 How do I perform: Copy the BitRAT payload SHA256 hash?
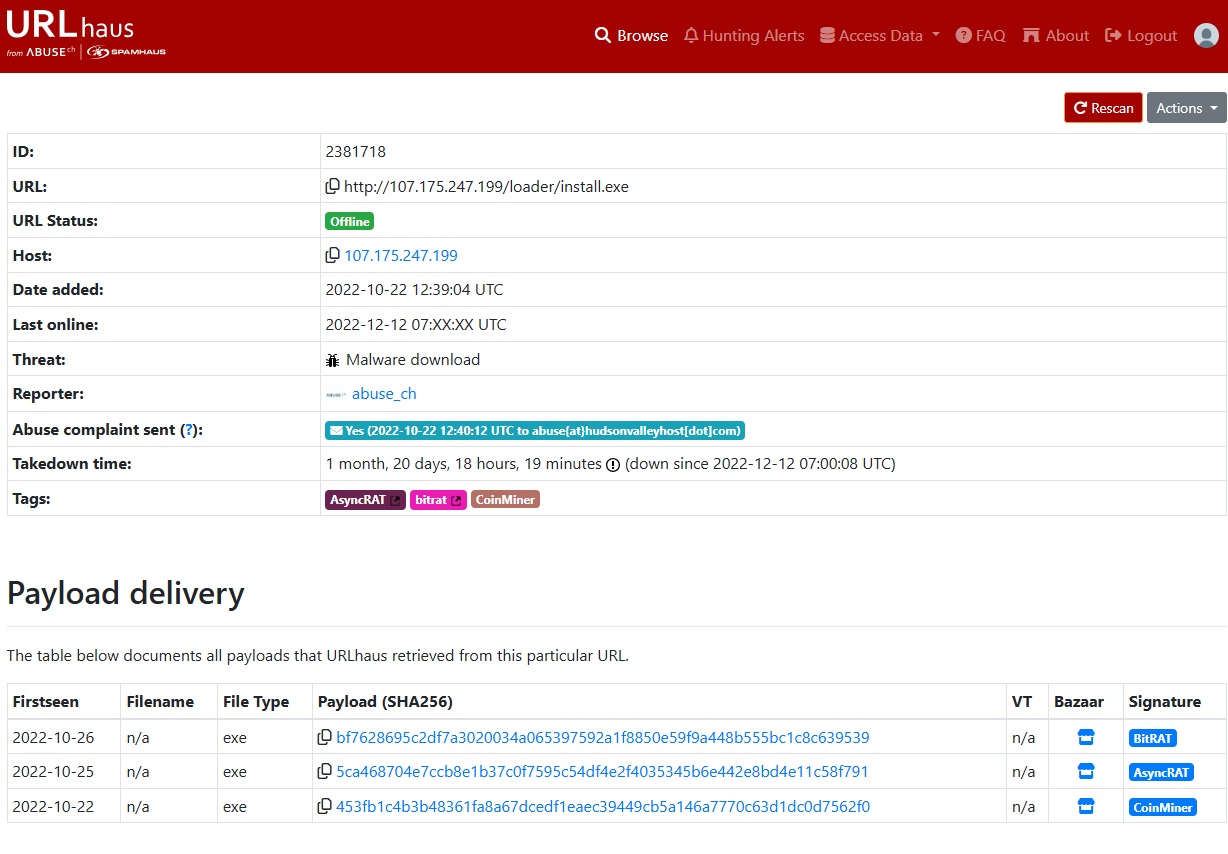click(x=325, y=738)
